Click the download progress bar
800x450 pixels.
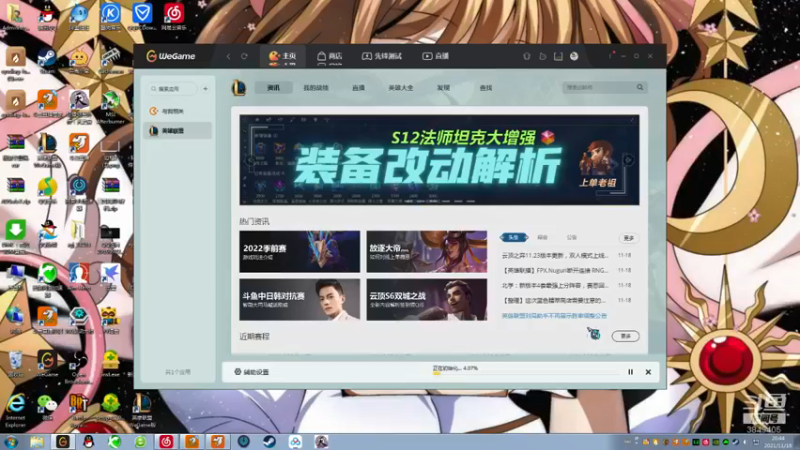click(526, 373)
